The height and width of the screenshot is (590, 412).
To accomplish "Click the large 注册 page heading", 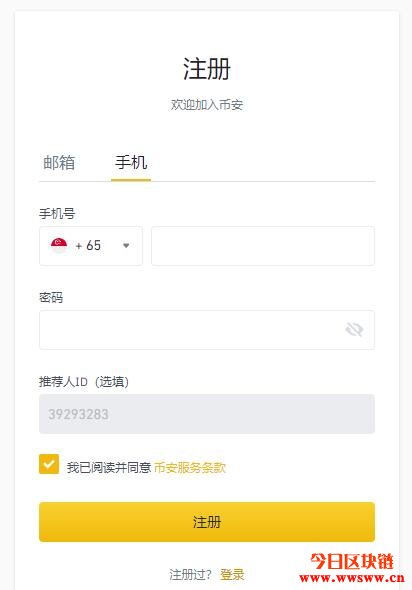I will pyautogui.click(x=207, y=69).
